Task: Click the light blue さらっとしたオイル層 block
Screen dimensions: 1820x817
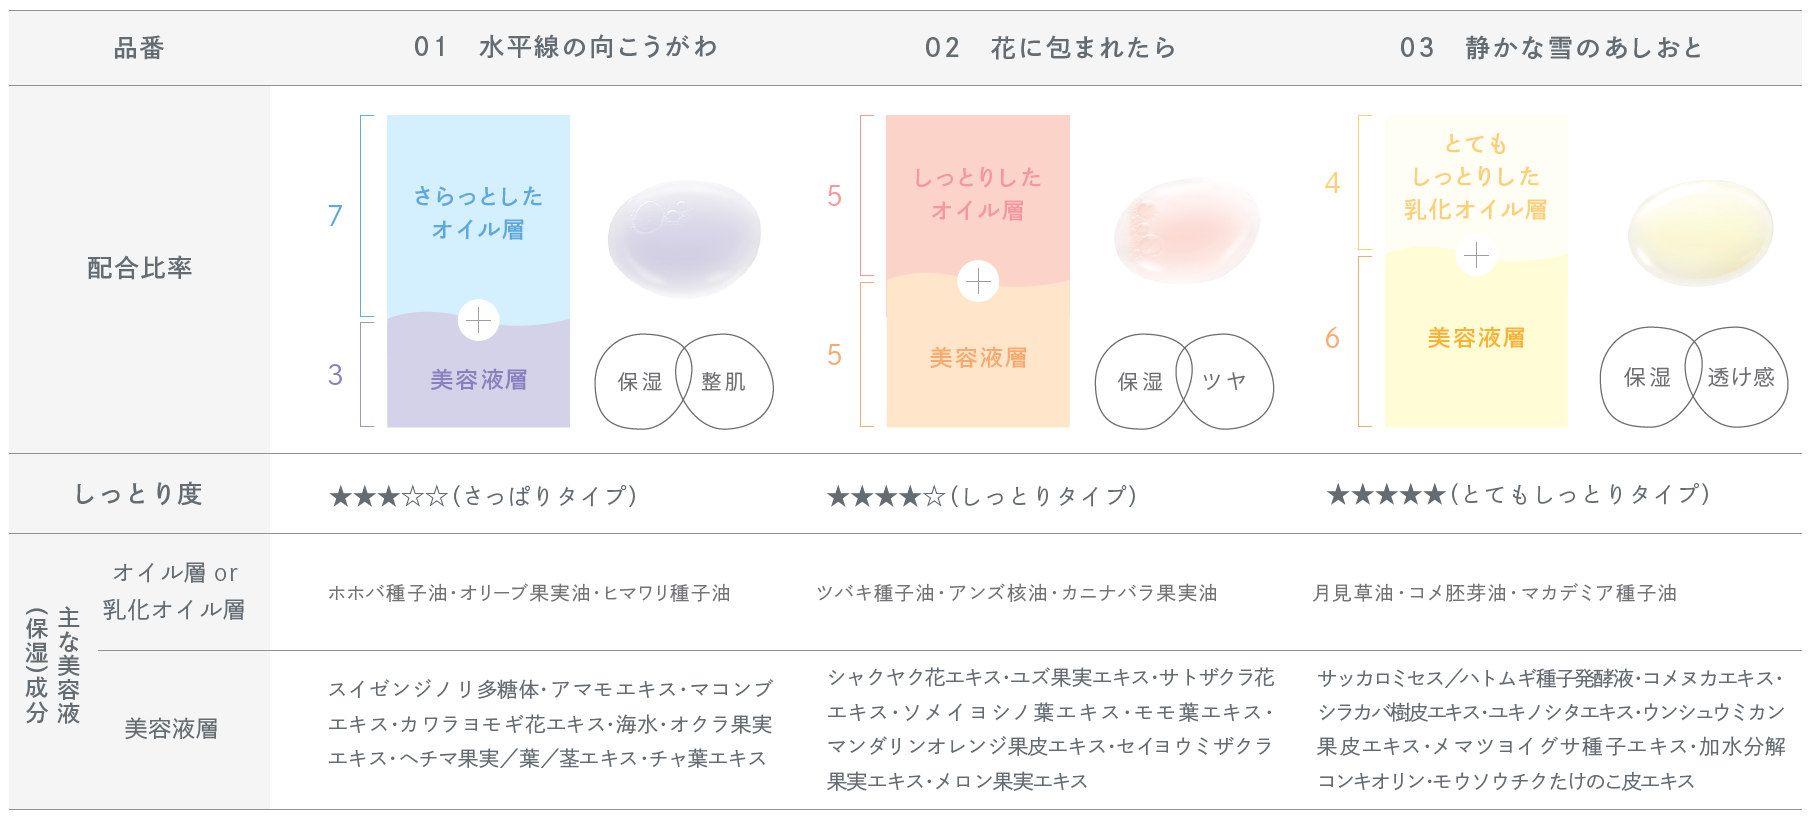Action: click(478, 212)
